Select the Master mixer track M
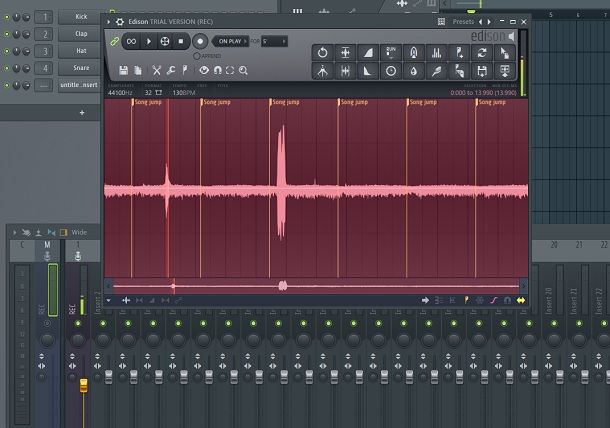 point(47,245)
